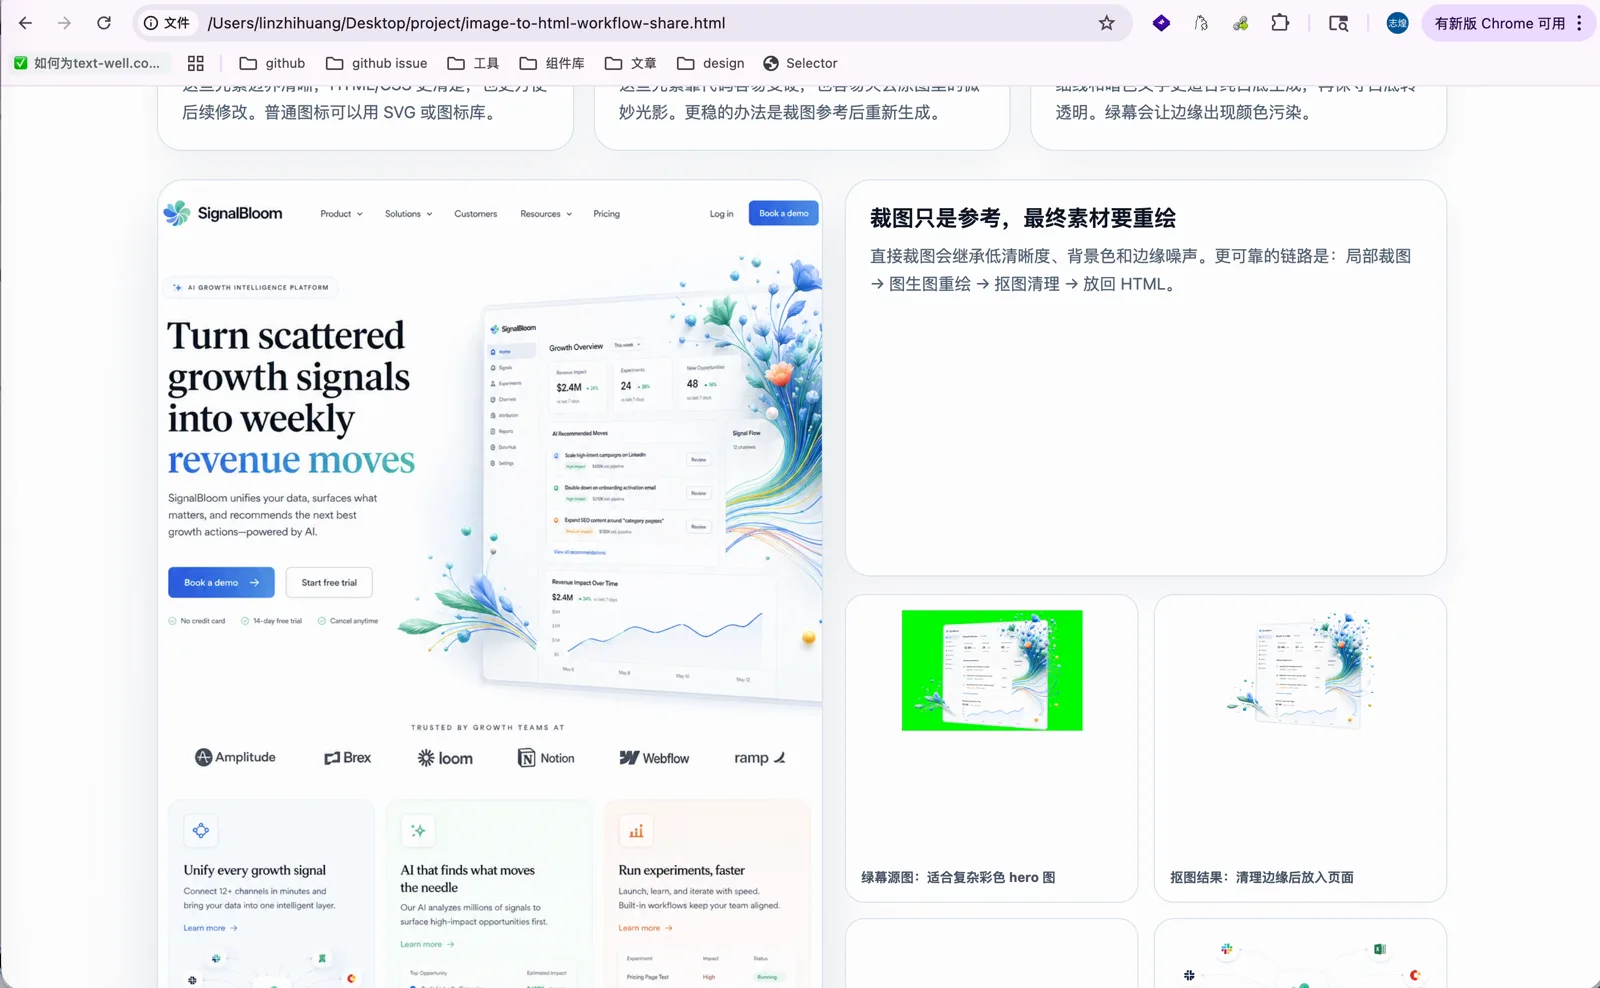Viewport: 1600px width, 988px height.
Task: Click the SignalBloom logo in the mockup
Action: 223,213
